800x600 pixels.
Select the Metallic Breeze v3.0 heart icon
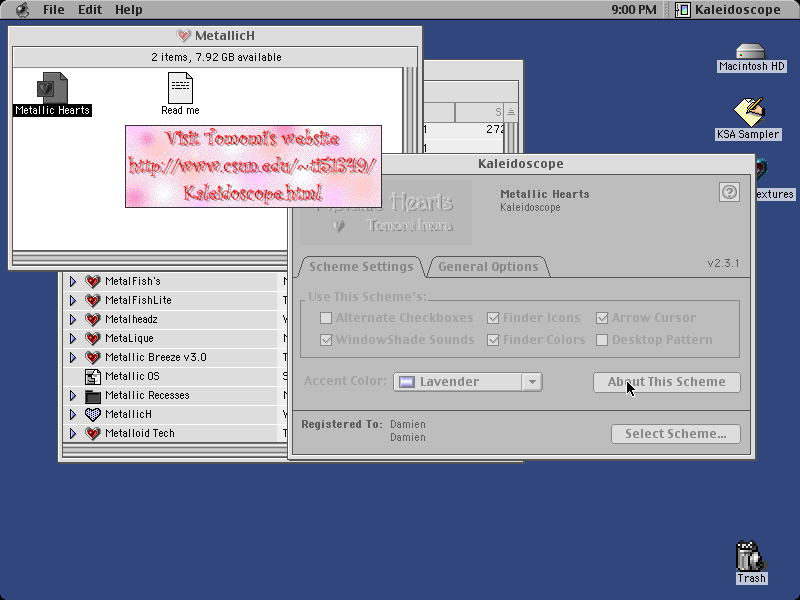[92, 357]
